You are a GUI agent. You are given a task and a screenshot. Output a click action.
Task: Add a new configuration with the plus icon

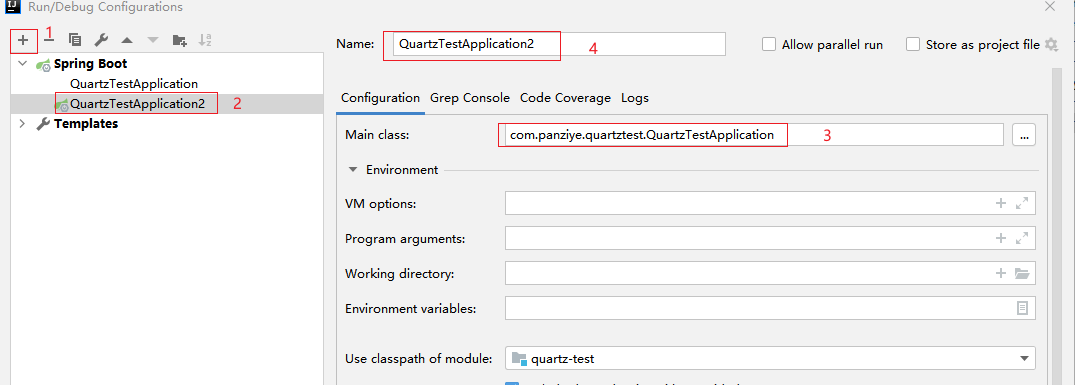click(x=23, y=40)
